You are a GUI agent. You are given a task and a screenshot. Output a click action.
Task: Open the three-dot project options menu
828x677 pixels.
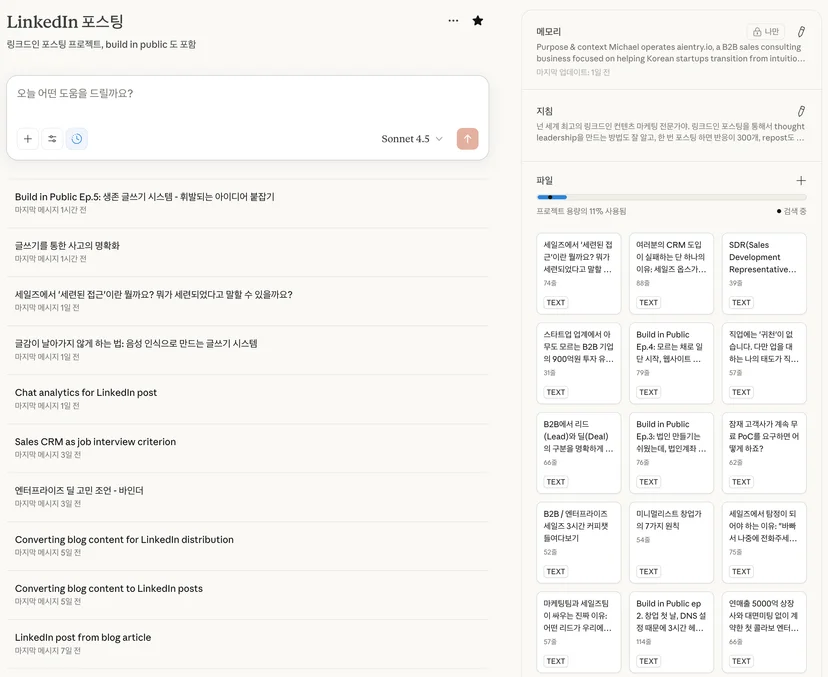point(453,21)
